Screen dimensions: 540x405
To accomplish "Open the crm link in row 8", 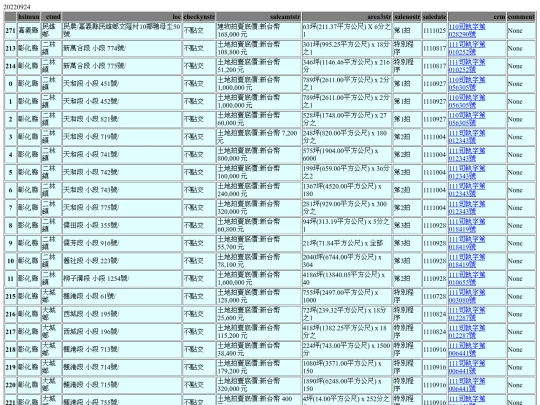I will click(467, 226).
